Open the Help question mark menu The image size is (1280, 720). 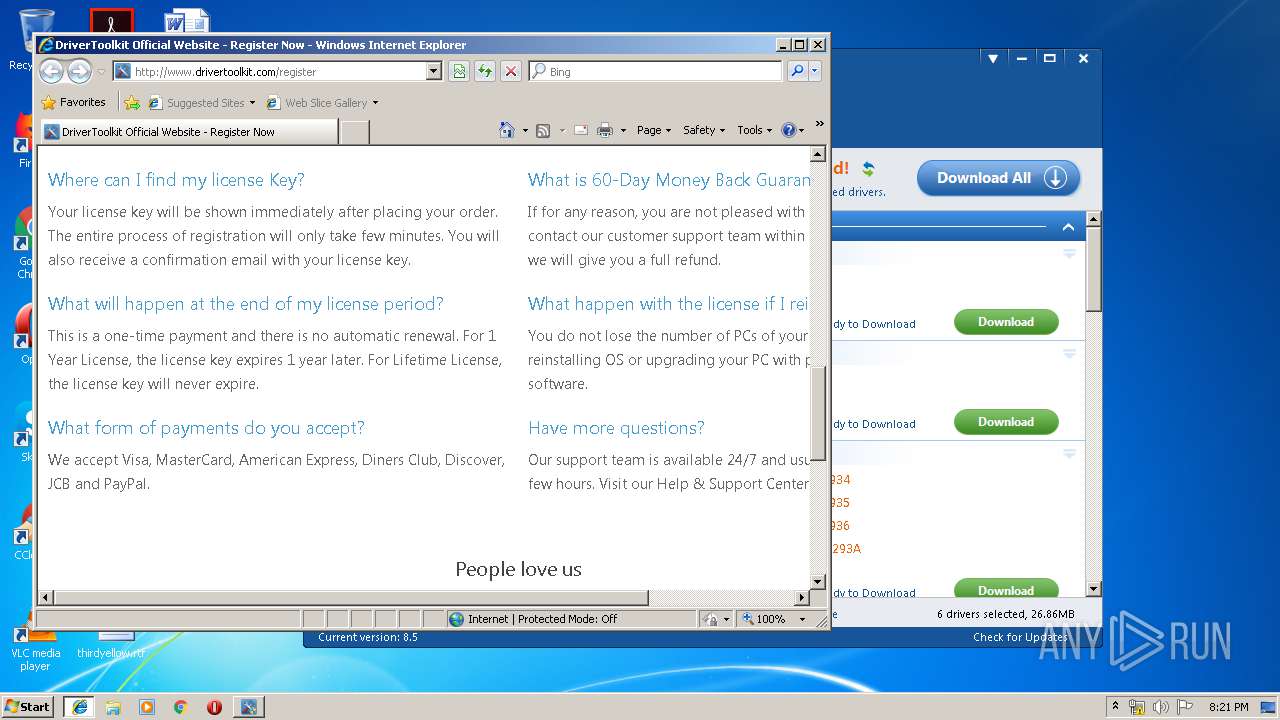click(x=792, y=130)
